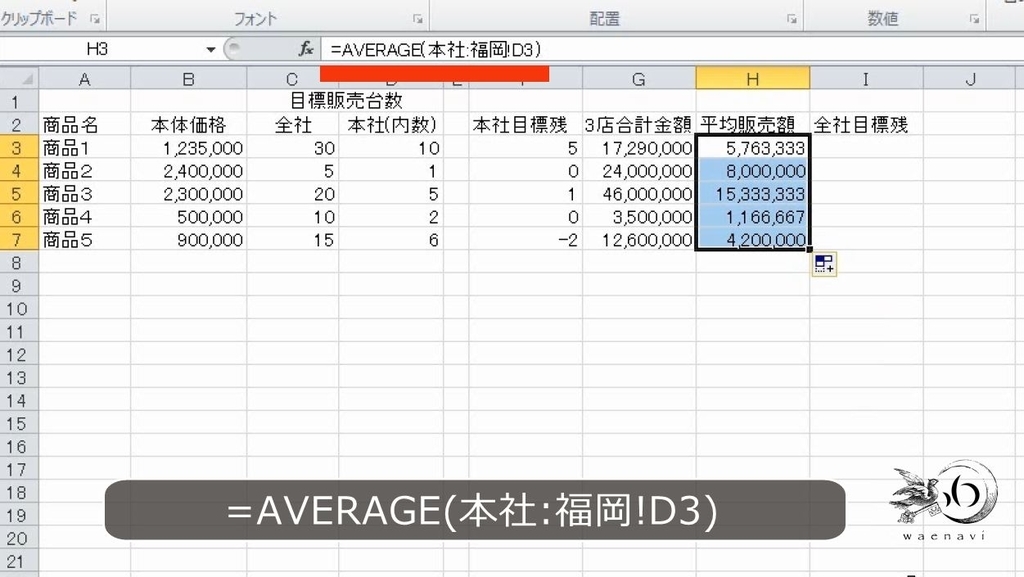Select row 5 header
The width and height of the screenshot is (1024, 577).
(x=19, y=194)
